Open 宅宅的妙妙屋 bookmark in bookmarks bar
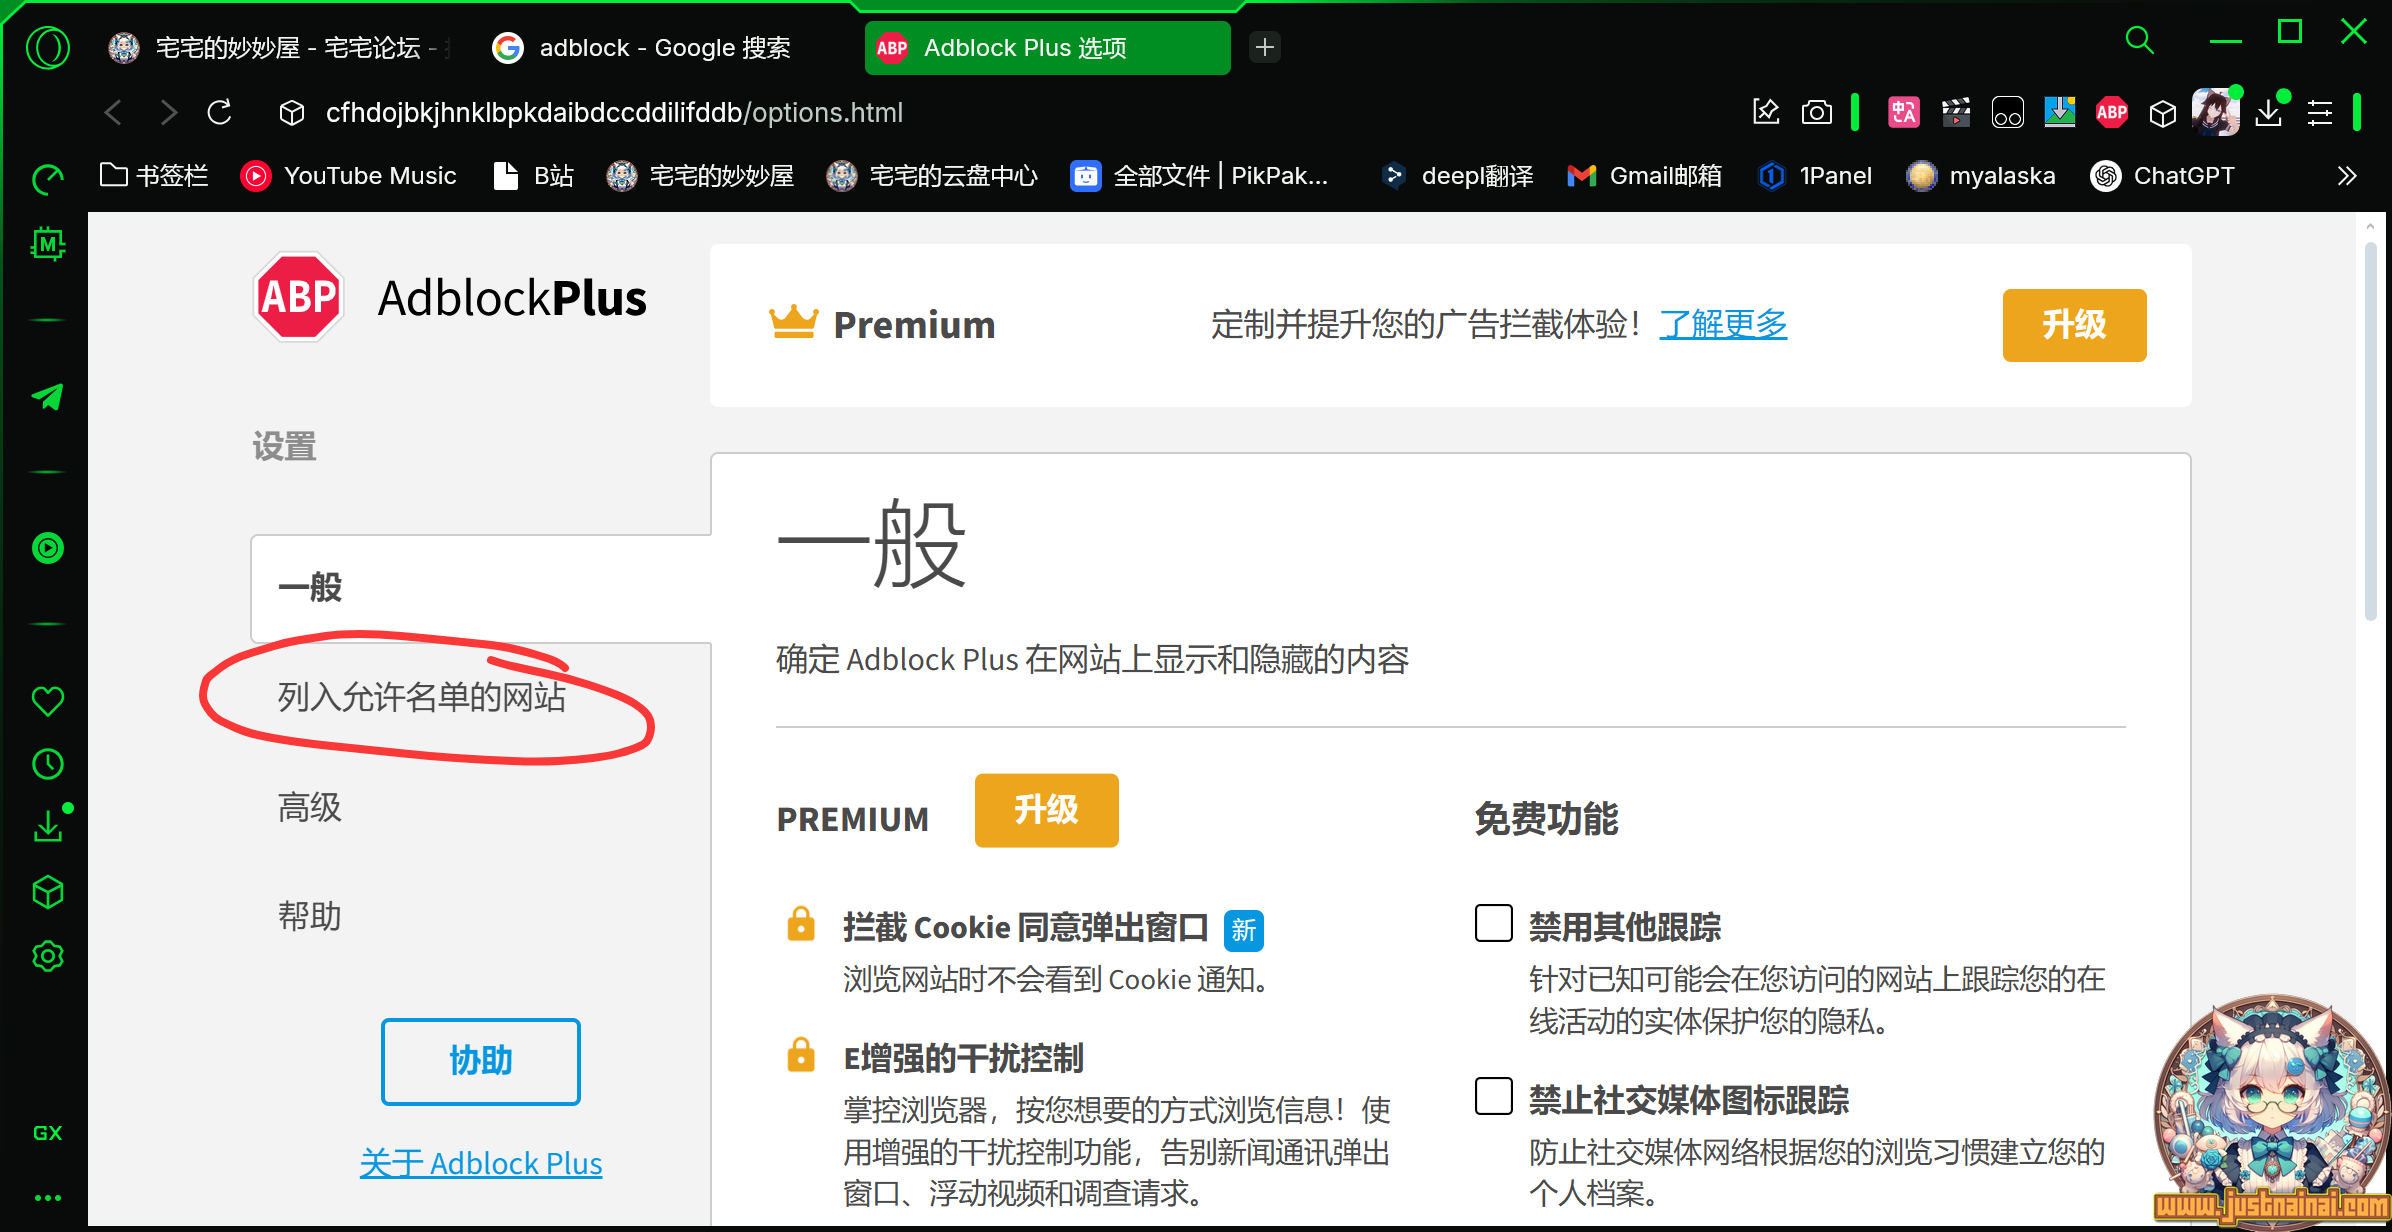The width and height of the screenshot is (2392, 1232). click(701, 176)
